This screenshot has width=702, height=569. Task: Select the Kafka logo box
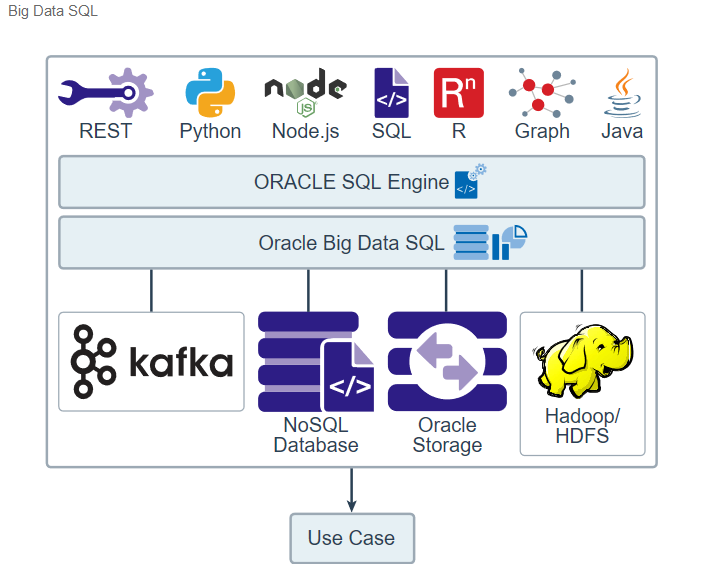tap(151, 362)
